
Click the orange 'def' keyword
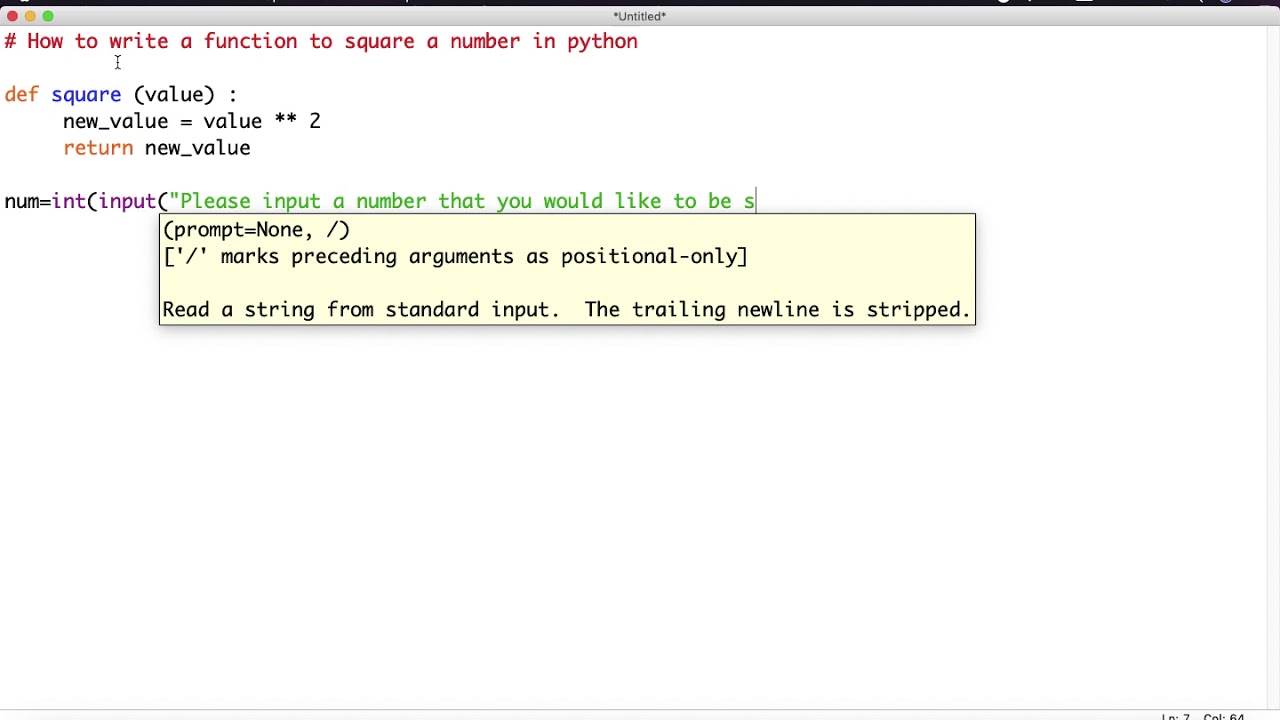21,94
